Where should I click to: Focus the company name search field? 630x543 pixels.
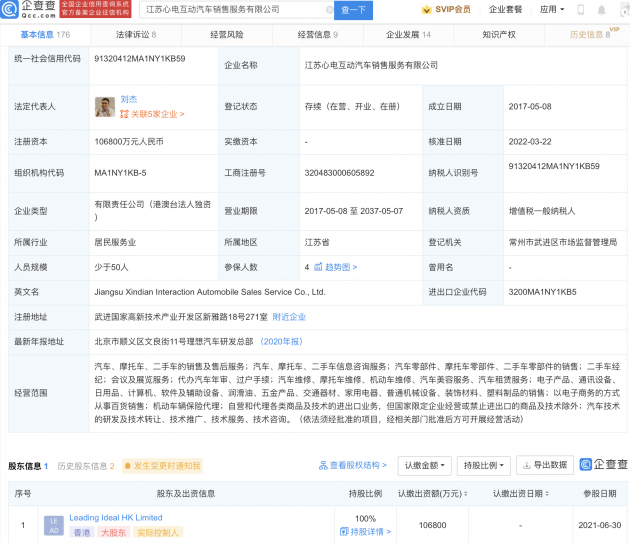click(x=234, y=10)
